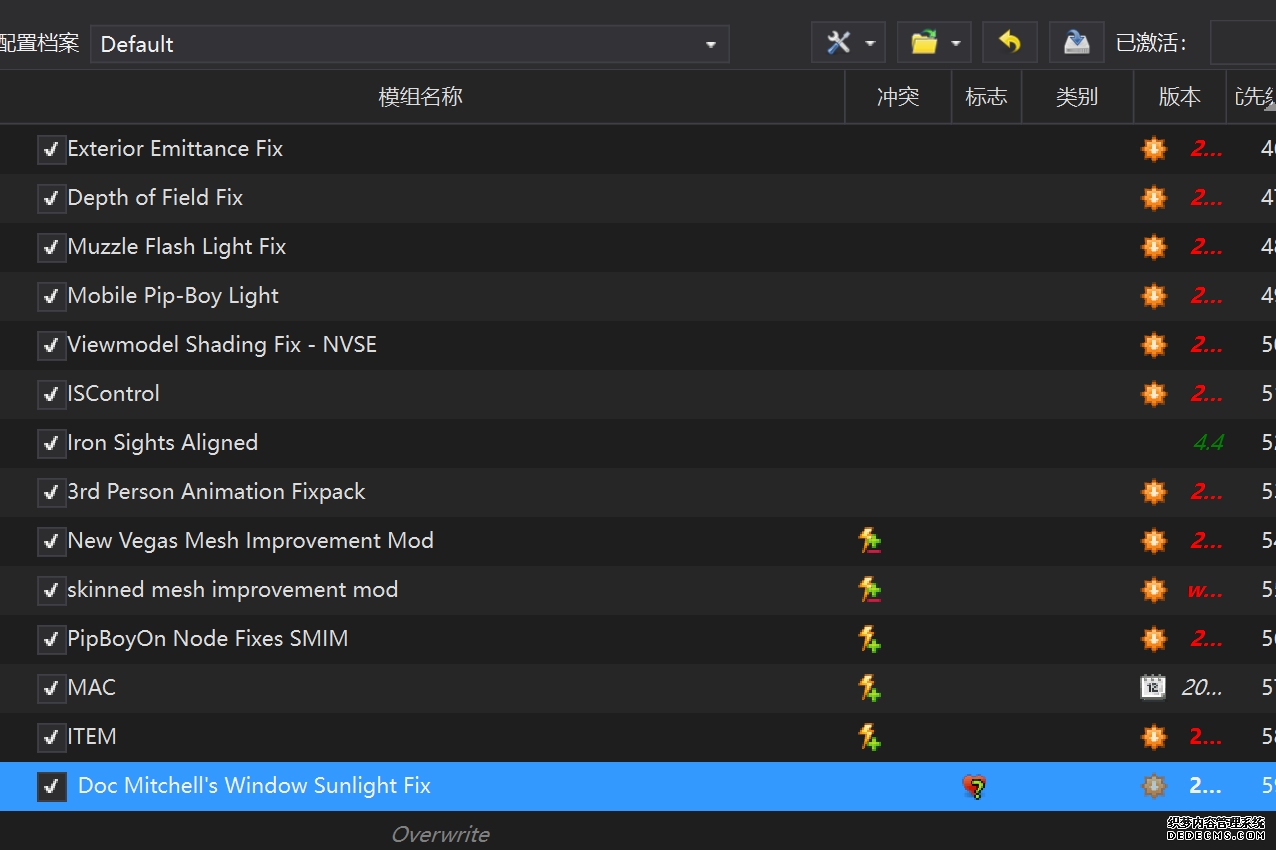Expand the folder menu dropdown arrow
This screenshot has height=850, width=1276.
pos(956,44)
